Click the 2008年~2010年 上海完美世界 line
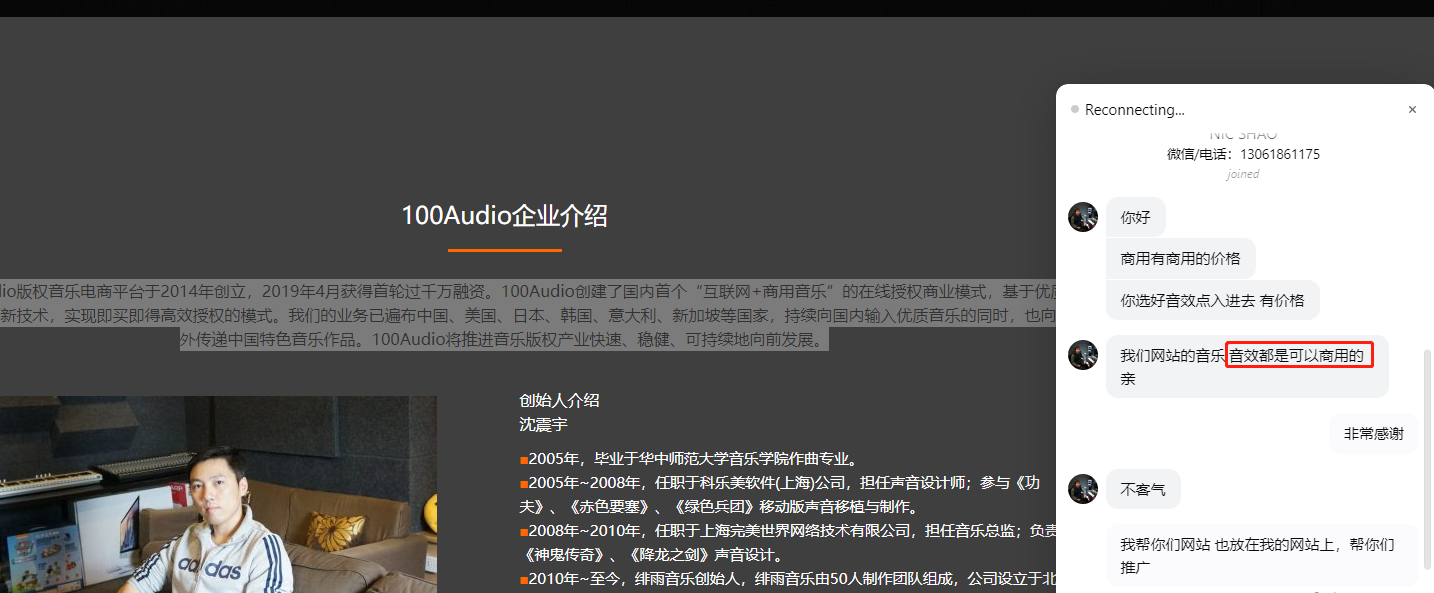 [x=789, y=531]
